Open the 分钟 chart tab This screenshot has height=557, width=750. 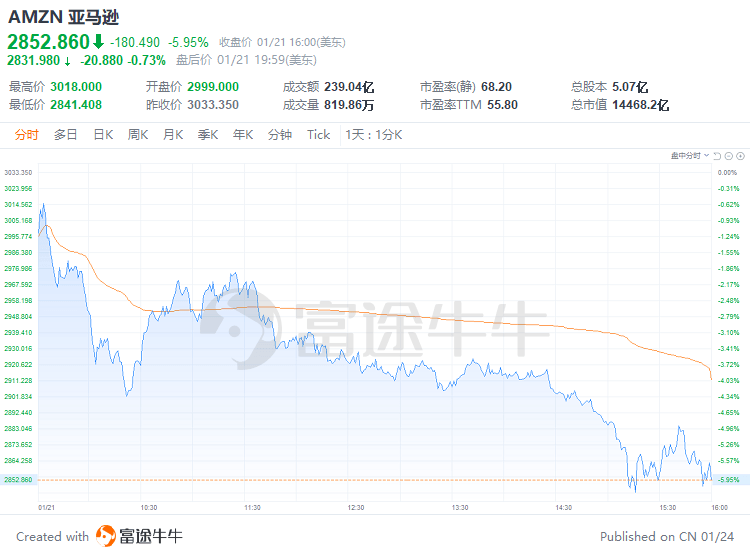coord(280,135)
